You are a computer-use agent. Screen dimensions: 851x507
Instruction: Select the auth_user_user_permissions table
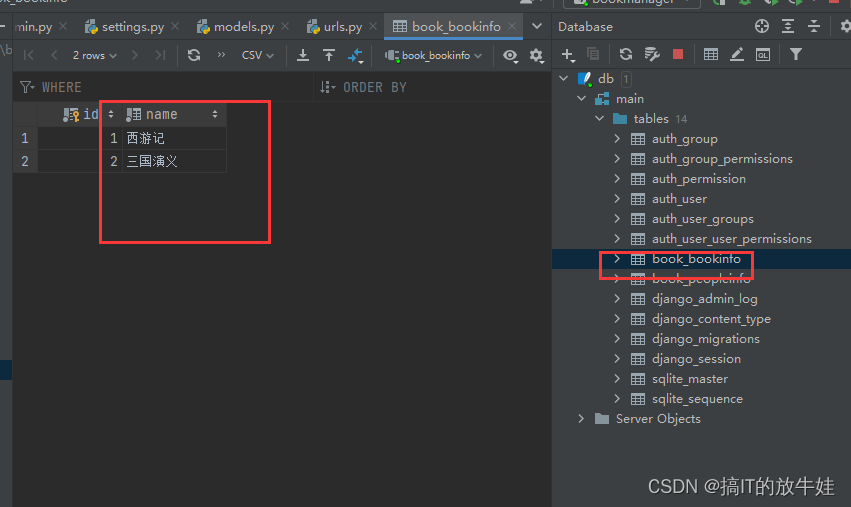732,239
